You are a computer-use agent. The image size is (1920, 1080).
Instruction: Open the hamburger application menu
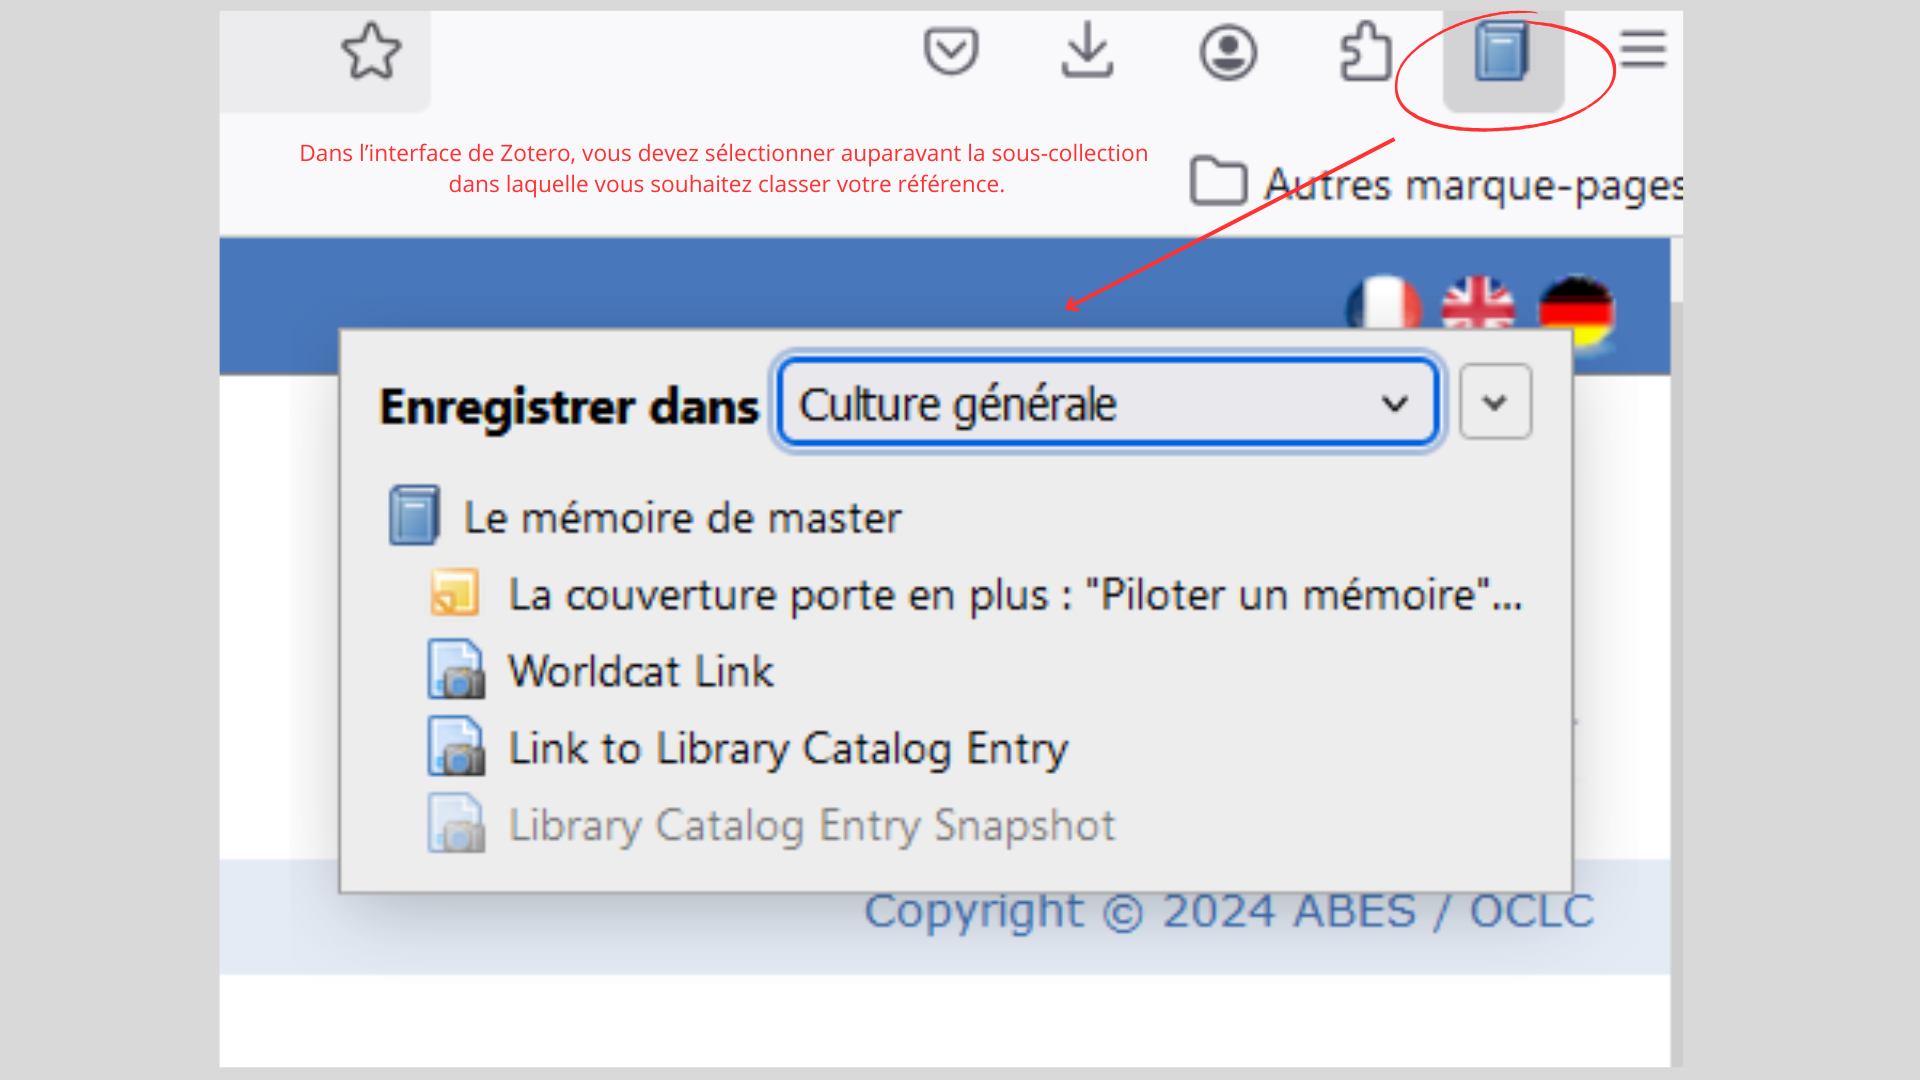click(x=1643, y=49)
